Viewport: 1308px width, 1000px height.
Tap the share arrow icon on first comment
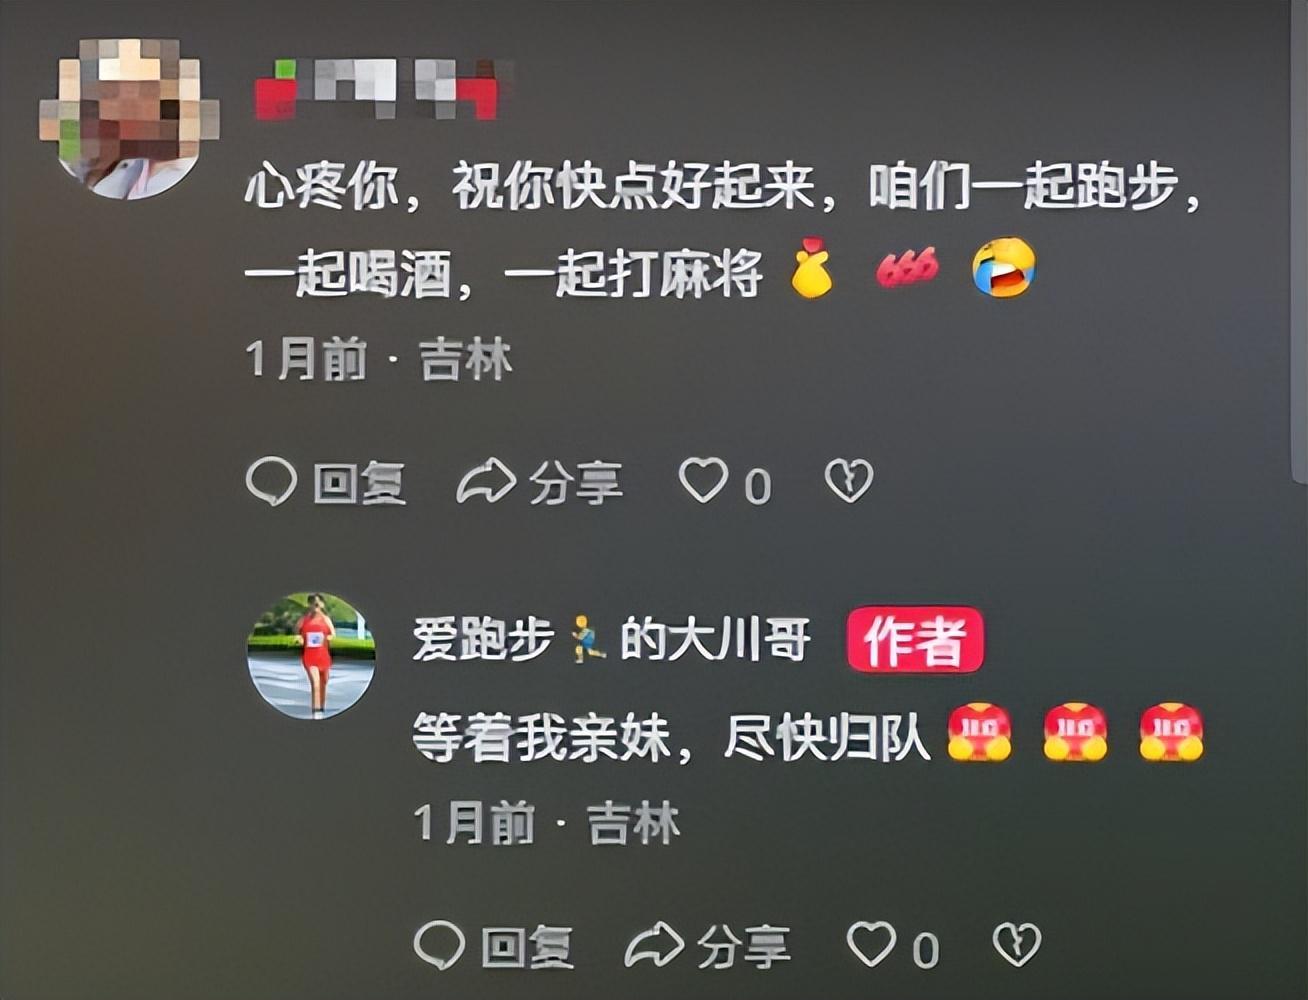[x=486, y=482]
